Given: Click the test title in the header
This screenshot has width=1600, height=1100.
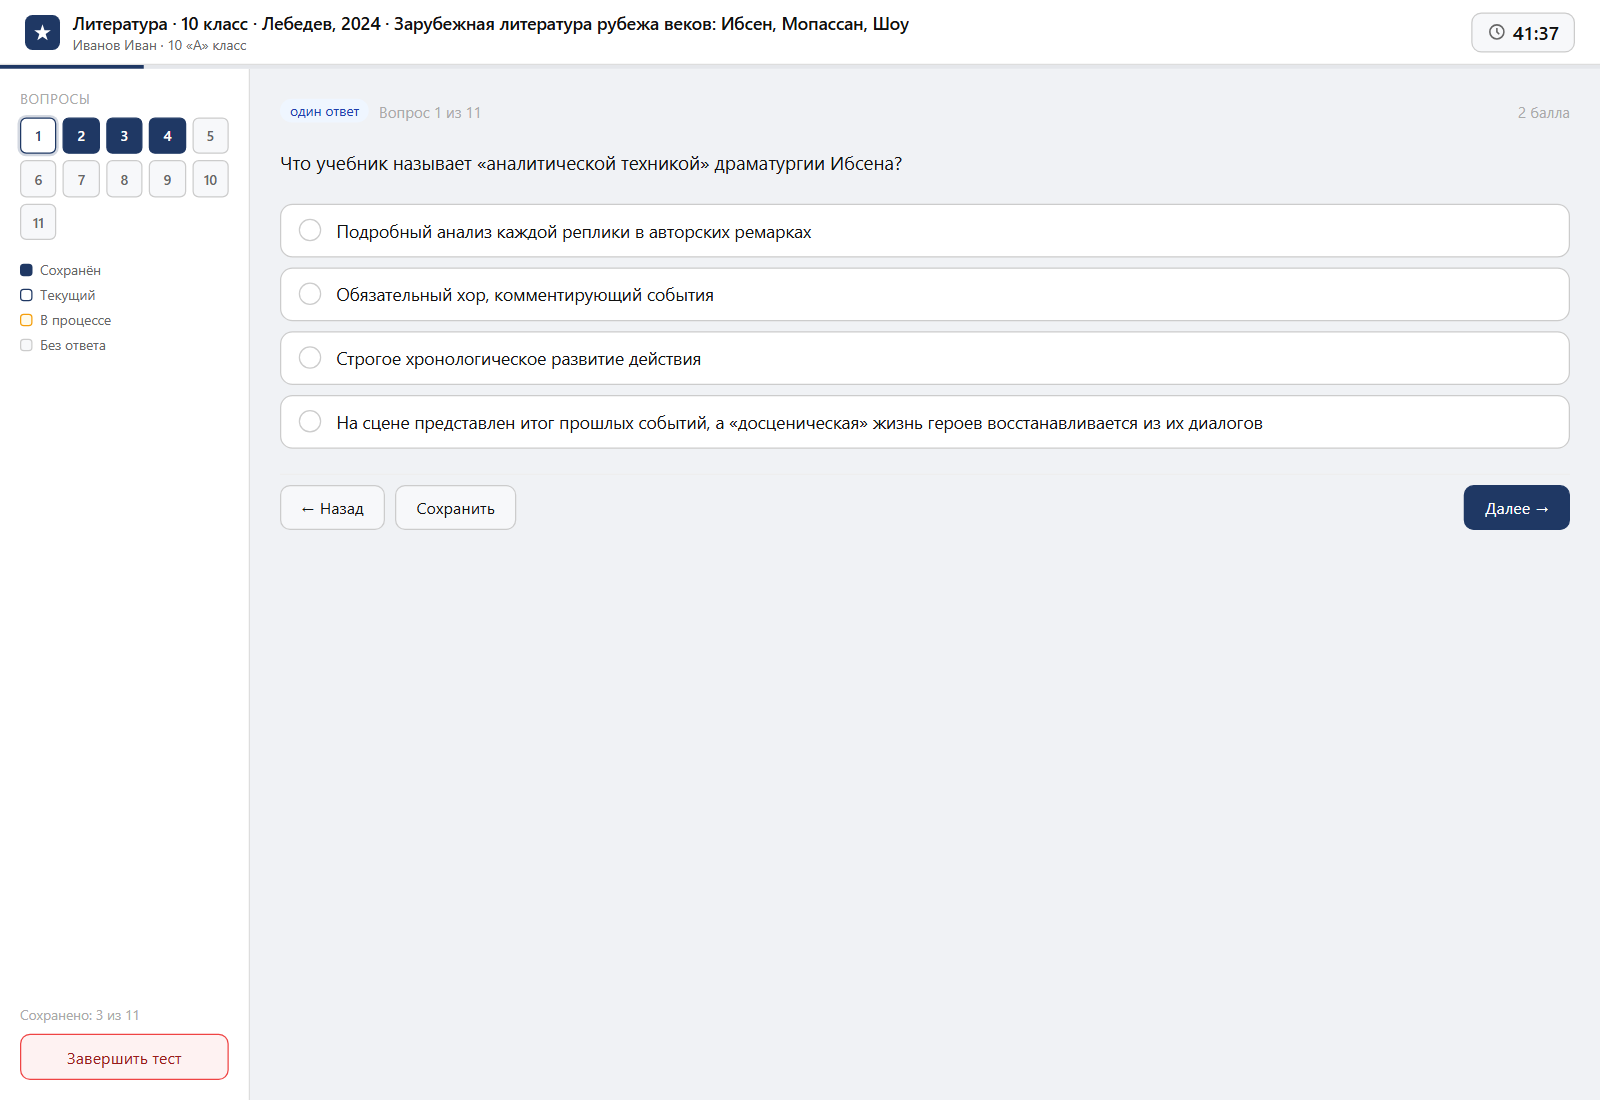Looking at the screenshot, I should click(491, 24).
